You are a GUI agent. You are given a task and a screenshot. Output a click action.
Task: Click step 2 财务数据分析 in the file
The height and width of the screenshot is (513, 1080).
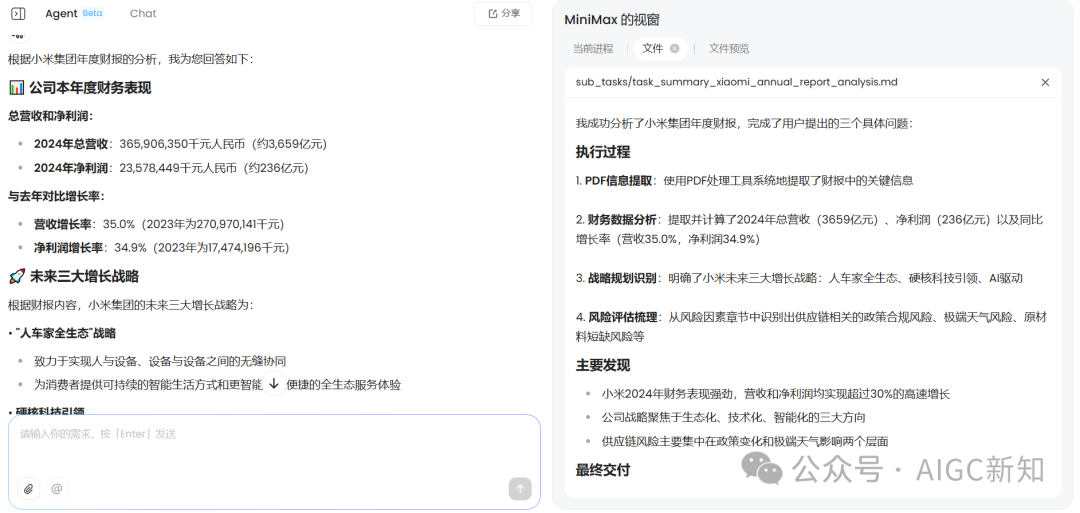pos(810,229)
